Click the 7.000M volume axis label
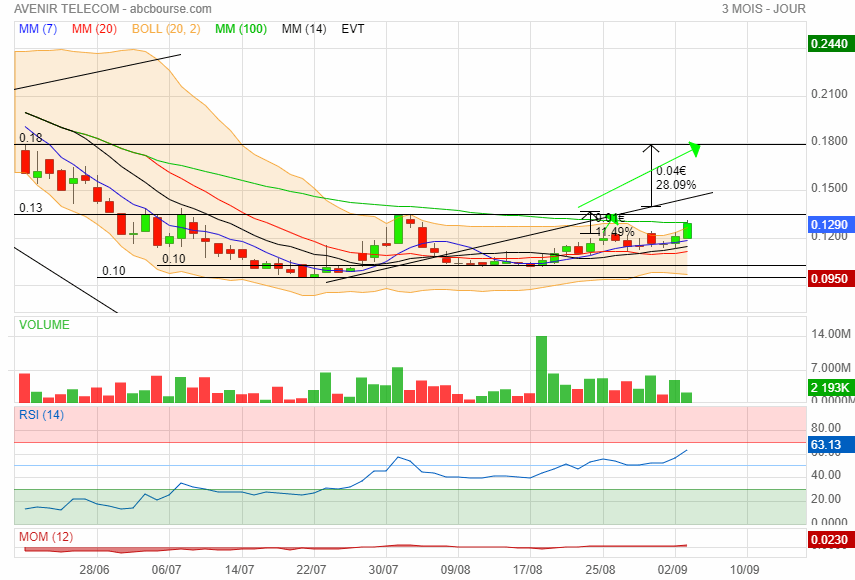This screenshot has width=855, height=580. 830,367
